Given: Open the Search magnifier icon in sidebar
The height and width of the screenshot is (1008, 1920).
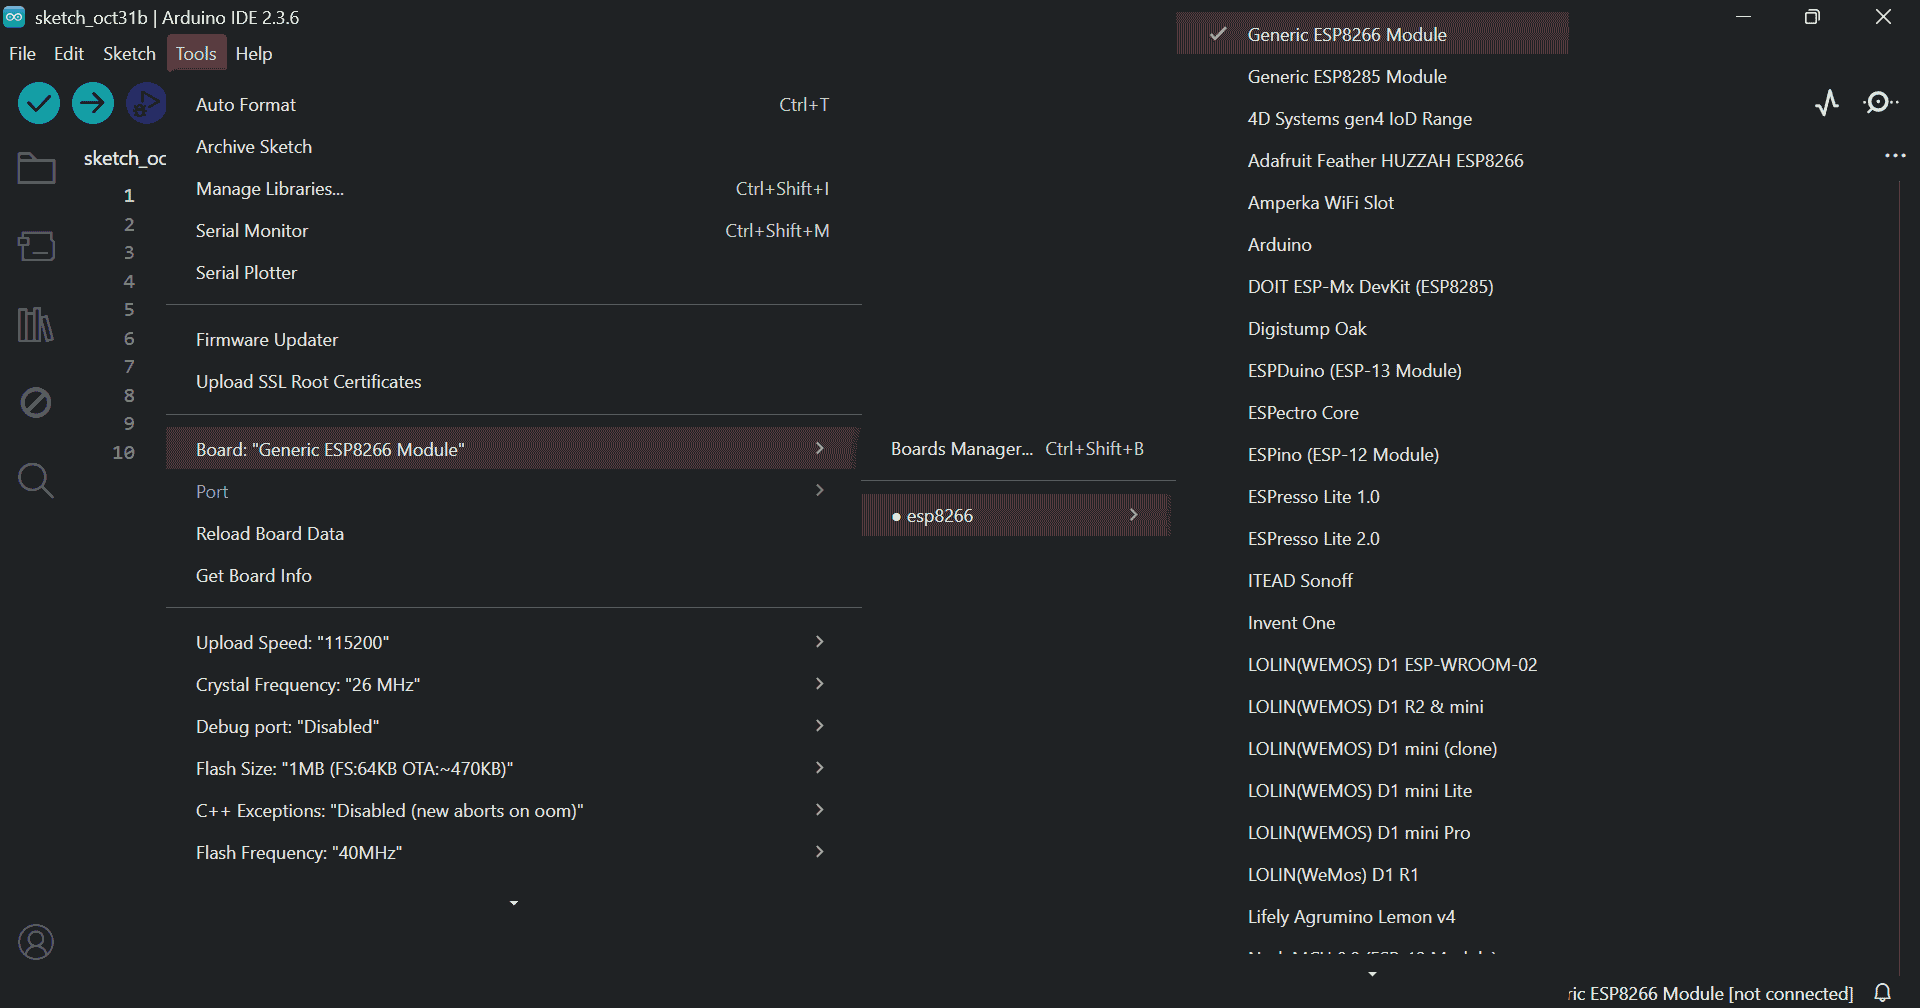Looking at the screenshot, I should click(x=36, y=481).
